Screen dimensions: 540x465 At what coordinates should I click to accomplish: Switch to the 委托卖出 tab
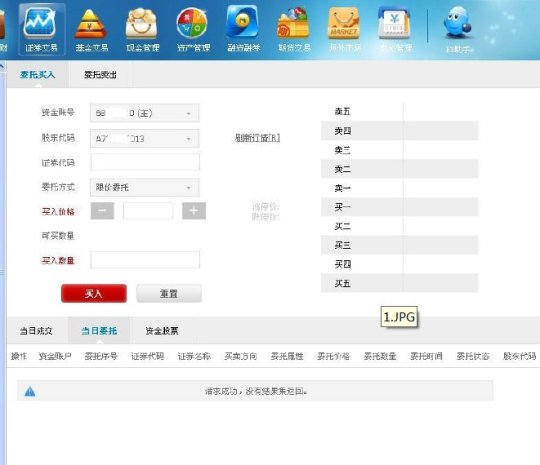click(x=100, y=75)
